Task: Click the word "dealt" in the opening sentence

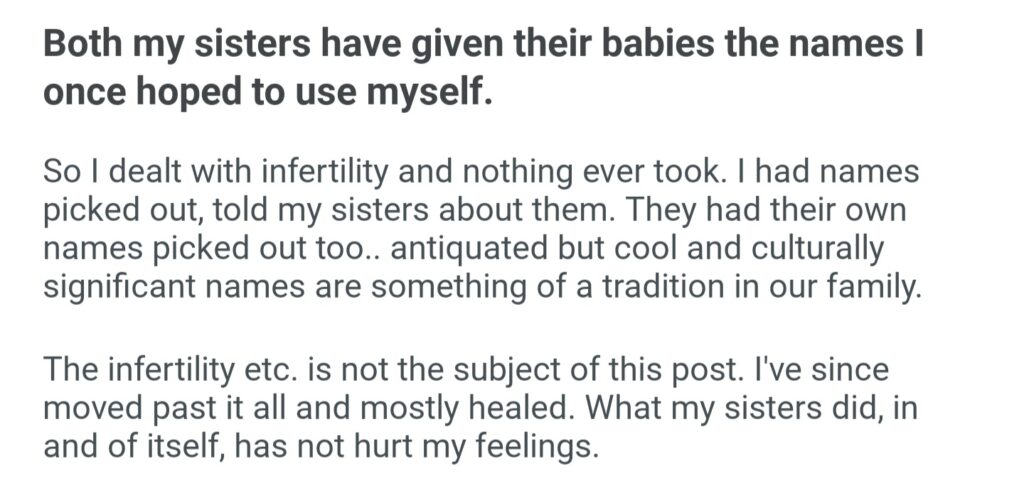Action: (x=151, y=172)
